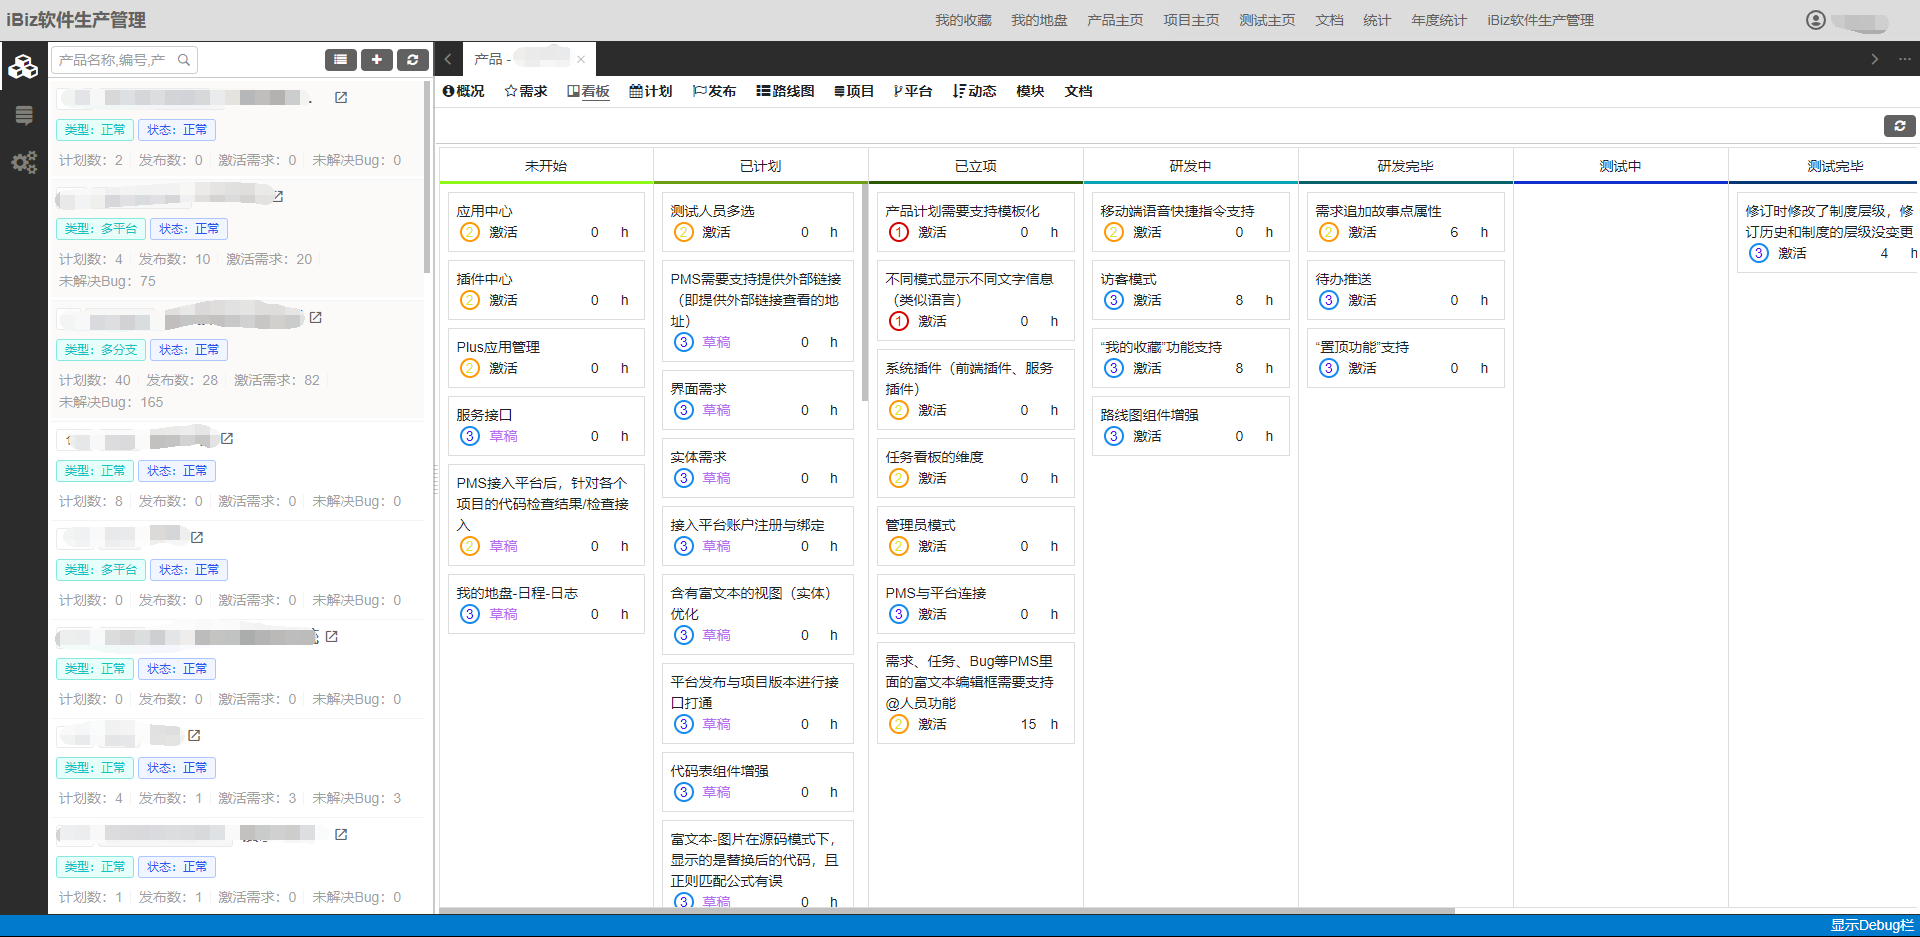Switch to 看板 tab

point(588,91)
